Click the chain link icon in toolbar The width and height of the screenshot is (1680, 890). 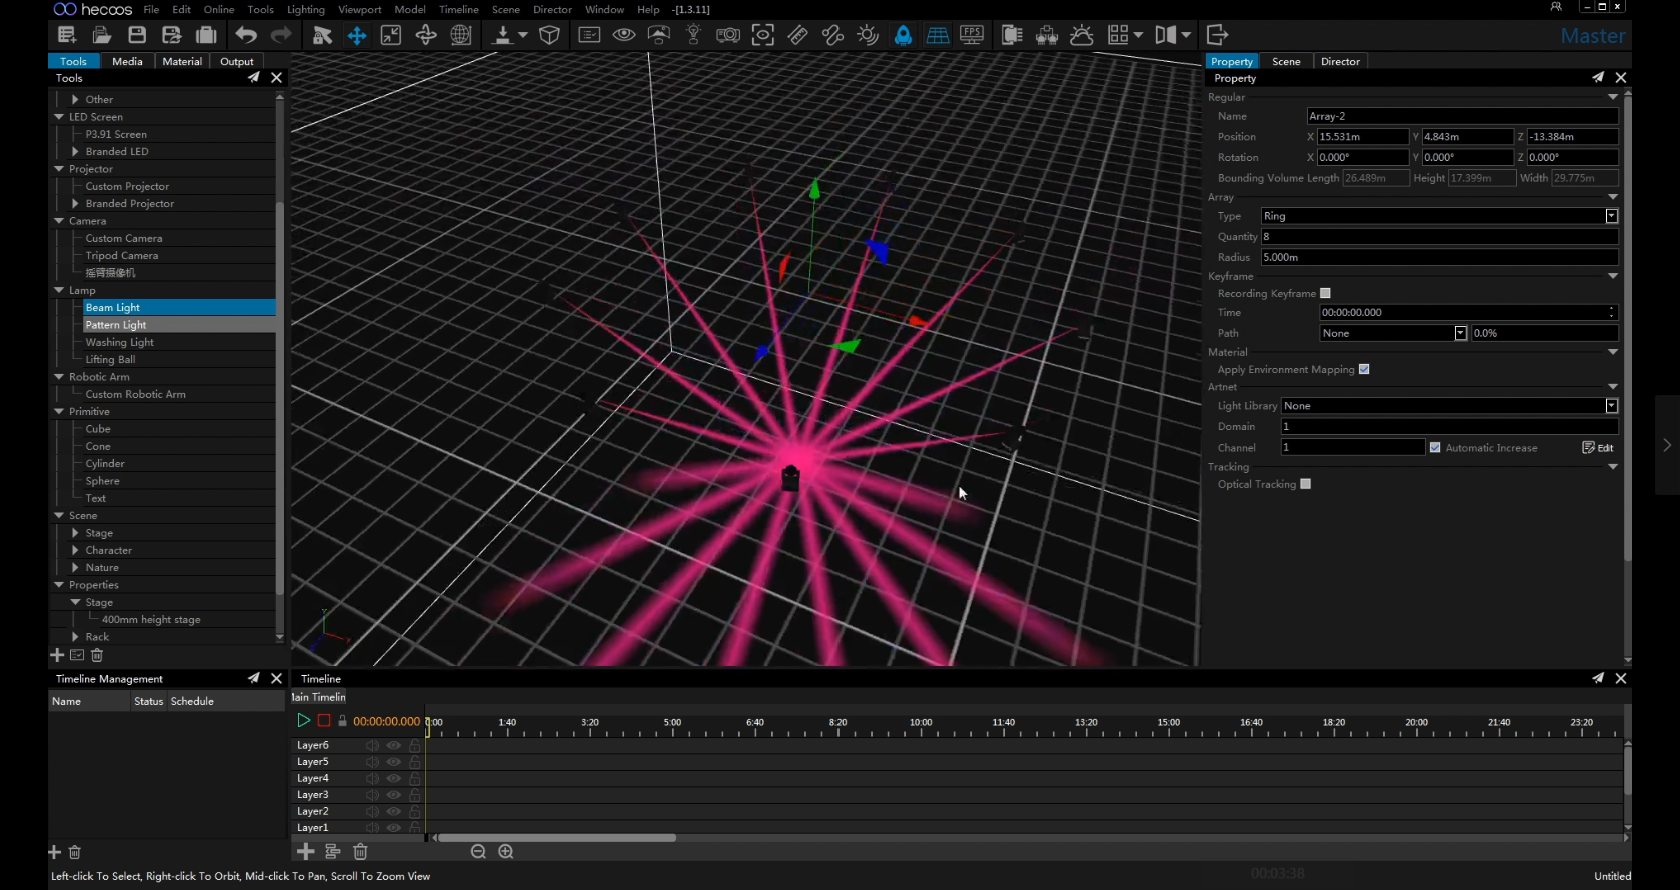tap(832, 35)
